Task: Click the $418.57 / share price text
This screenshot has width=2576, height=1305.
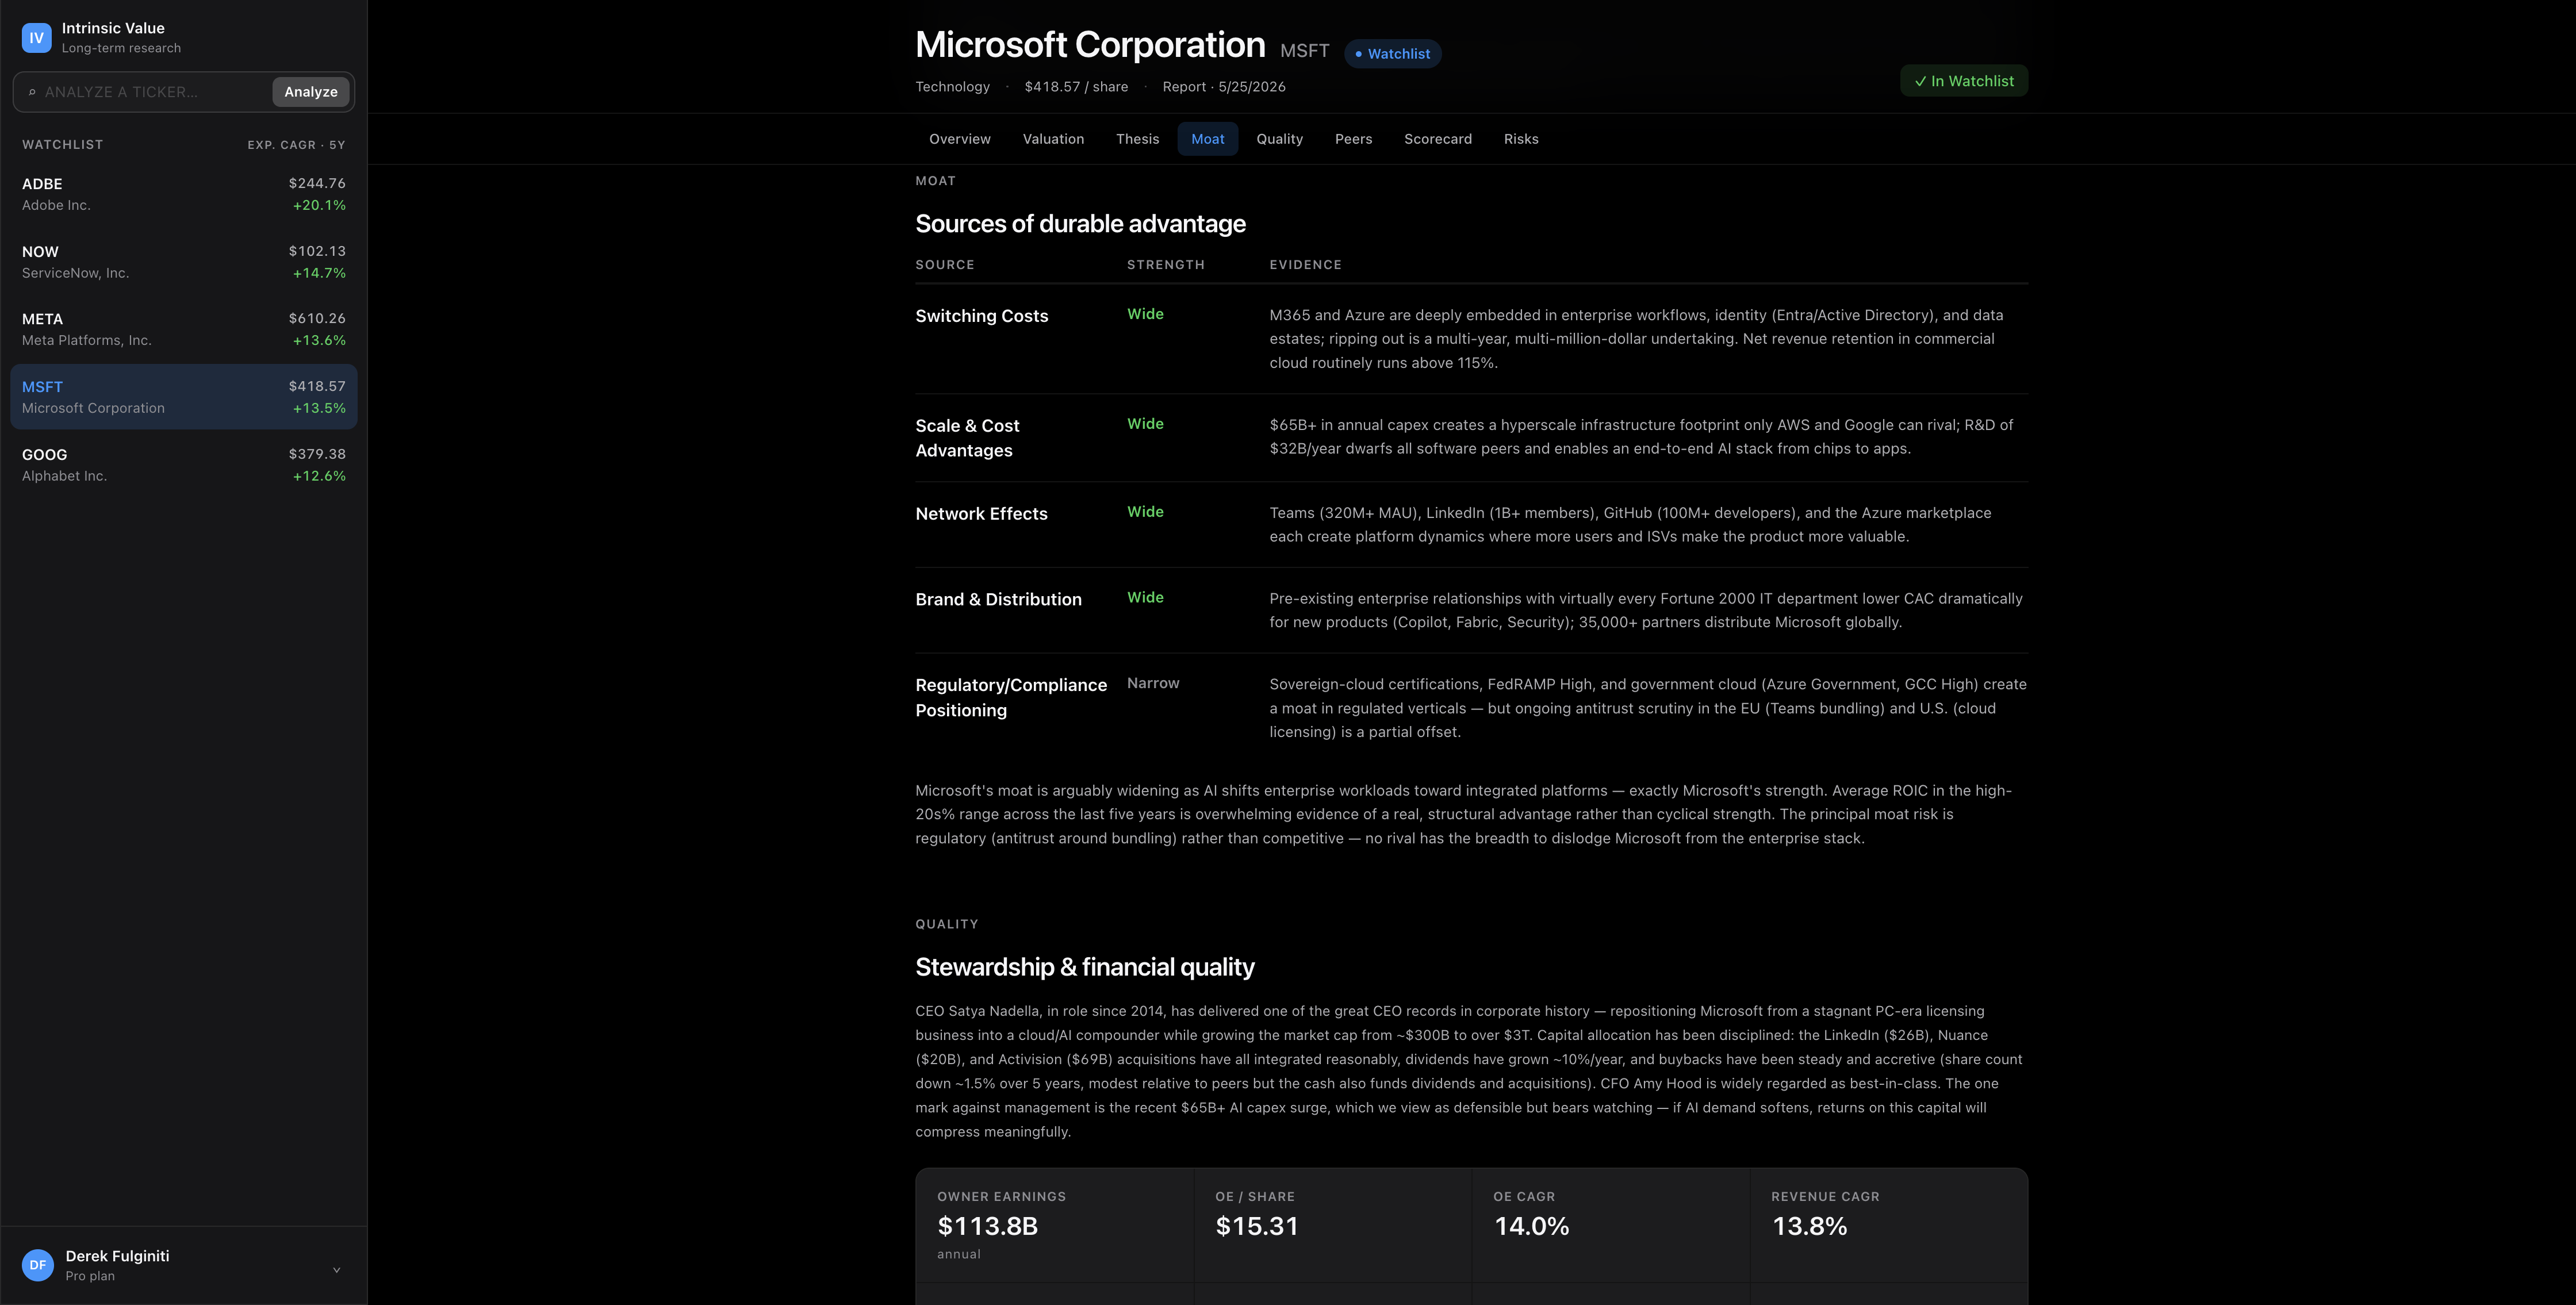Action: pyautogui.click(x=1076, y=87)
